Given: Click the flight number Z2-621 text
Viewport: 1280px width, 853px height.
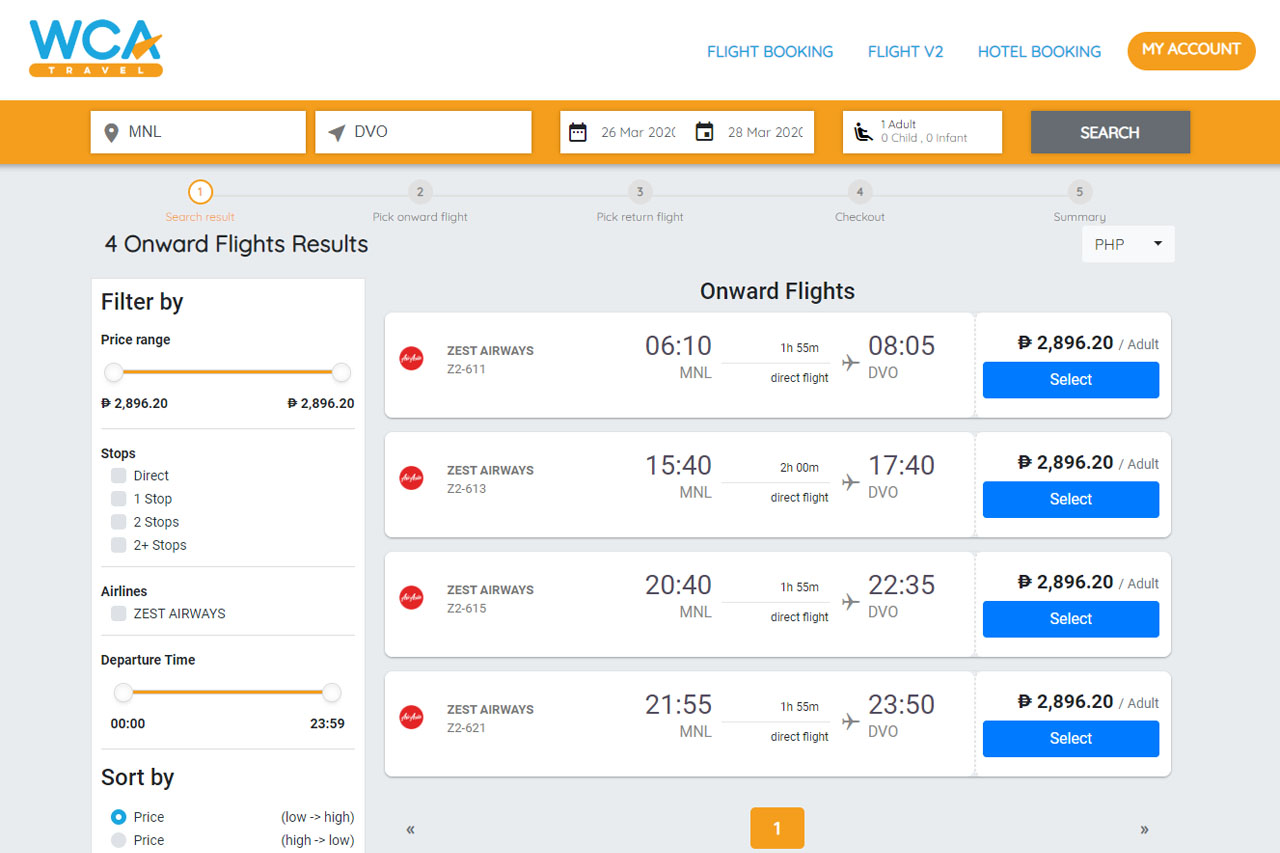Looking at the screenshot, I should (x=466, y=728).
